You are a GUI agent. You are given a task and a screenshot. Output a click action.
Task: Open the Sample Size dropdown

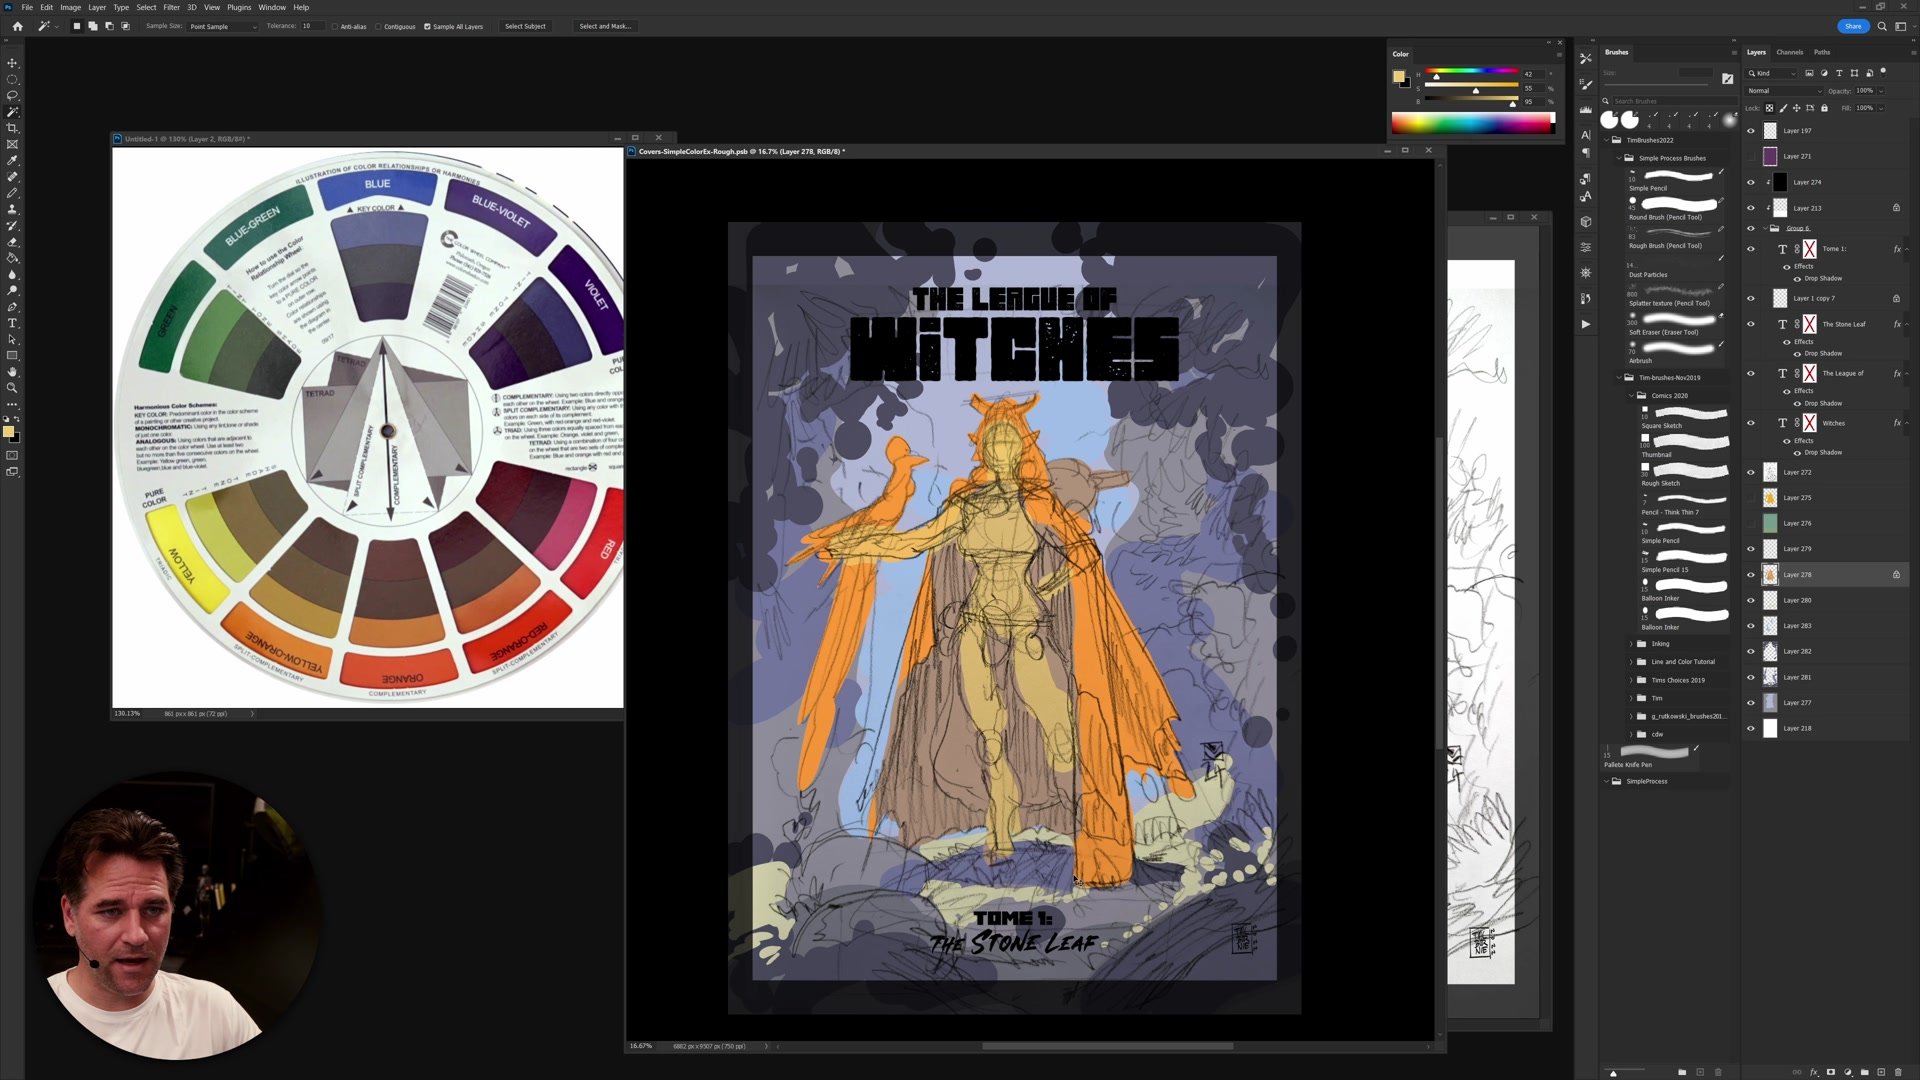[223, 27]
